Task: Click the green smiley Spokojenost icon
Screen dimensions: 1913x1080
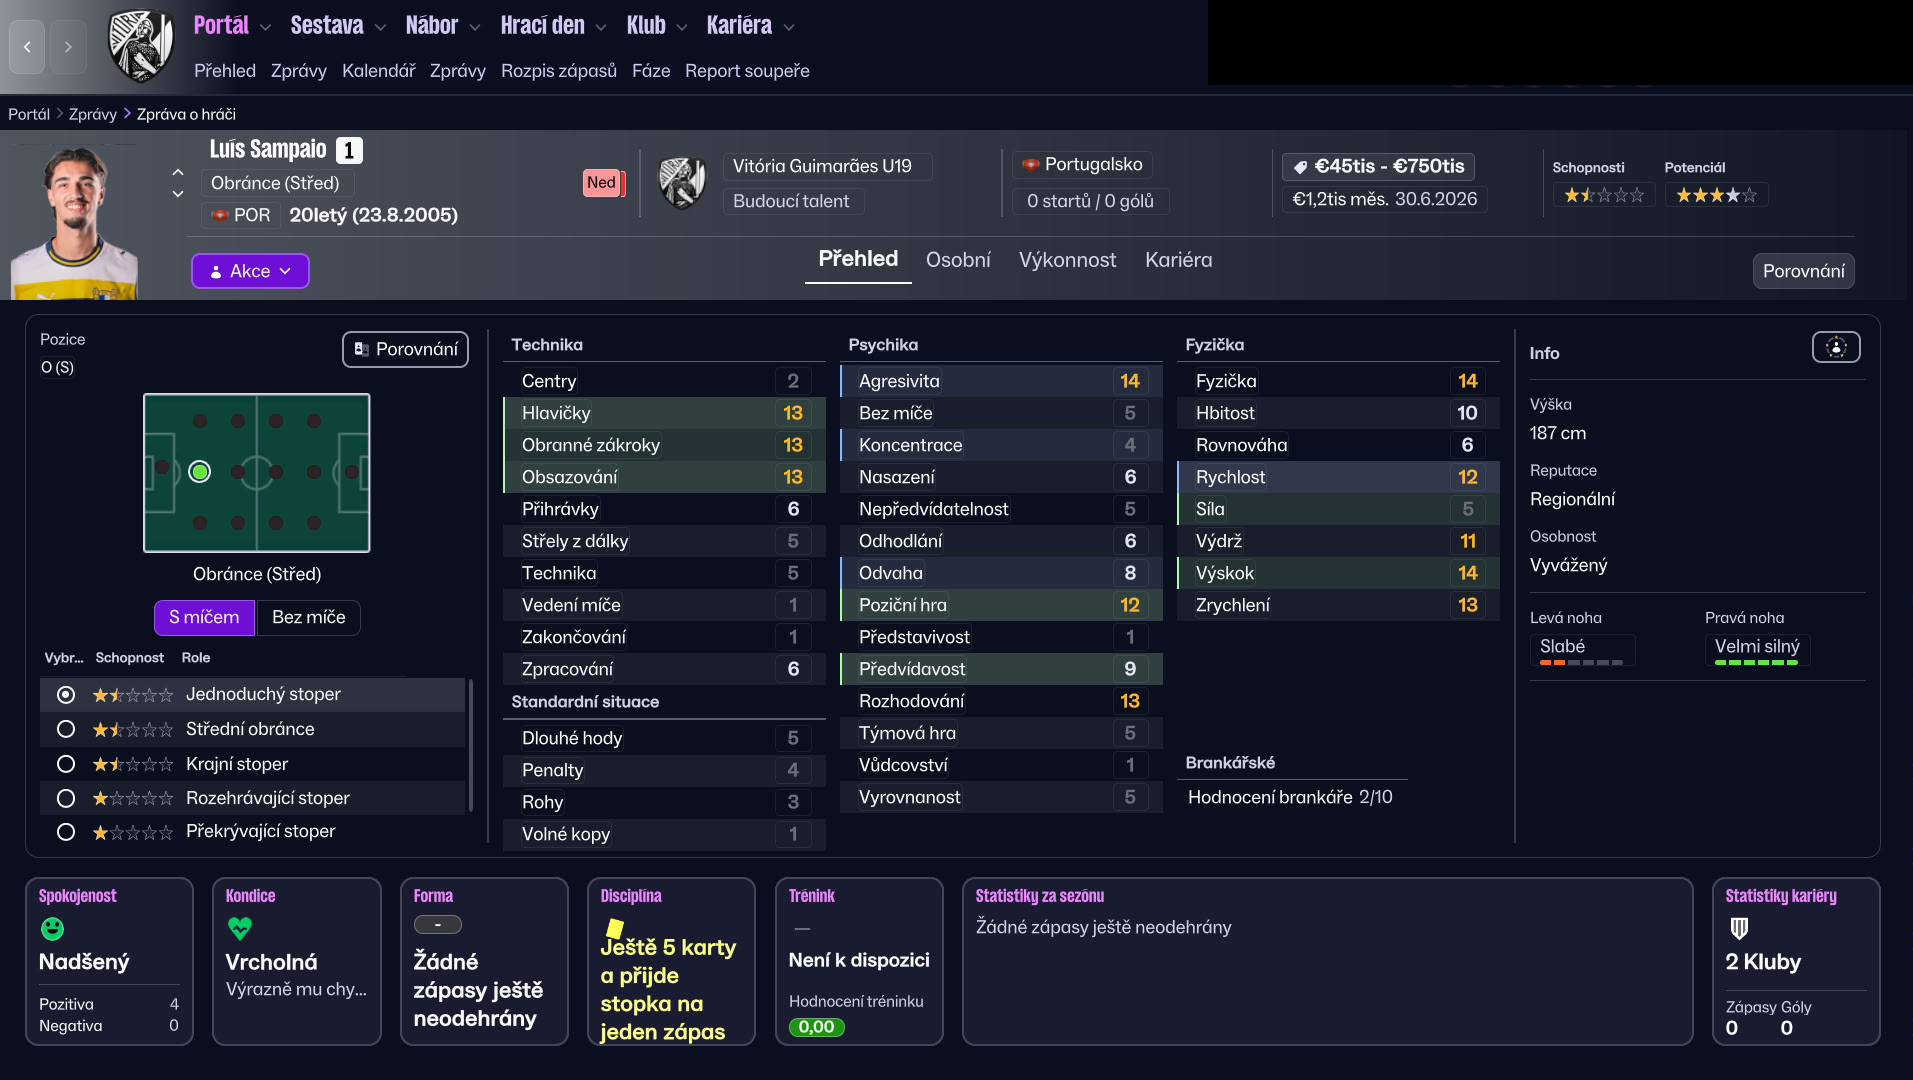Action: 52,929
